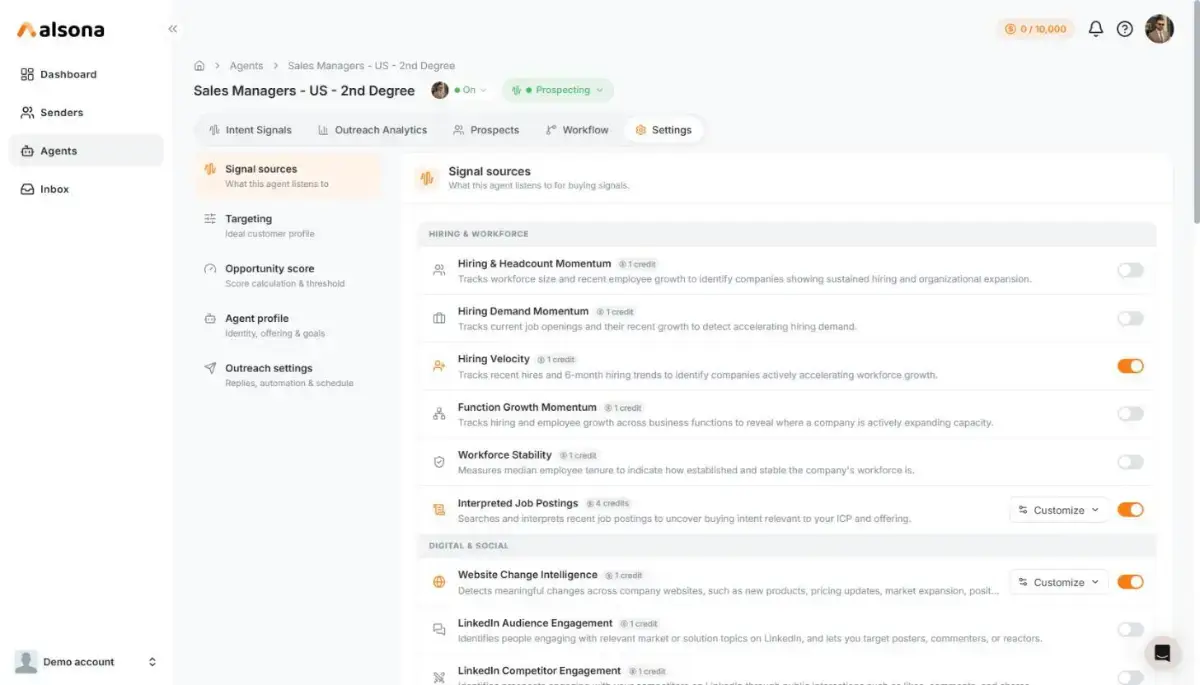Image resolution: width=1200 pixels, height=685 pixels.
Task: Enable Hiring Demand Momentum toggle
Action: pyautogui.click(x=1130, y=318)
